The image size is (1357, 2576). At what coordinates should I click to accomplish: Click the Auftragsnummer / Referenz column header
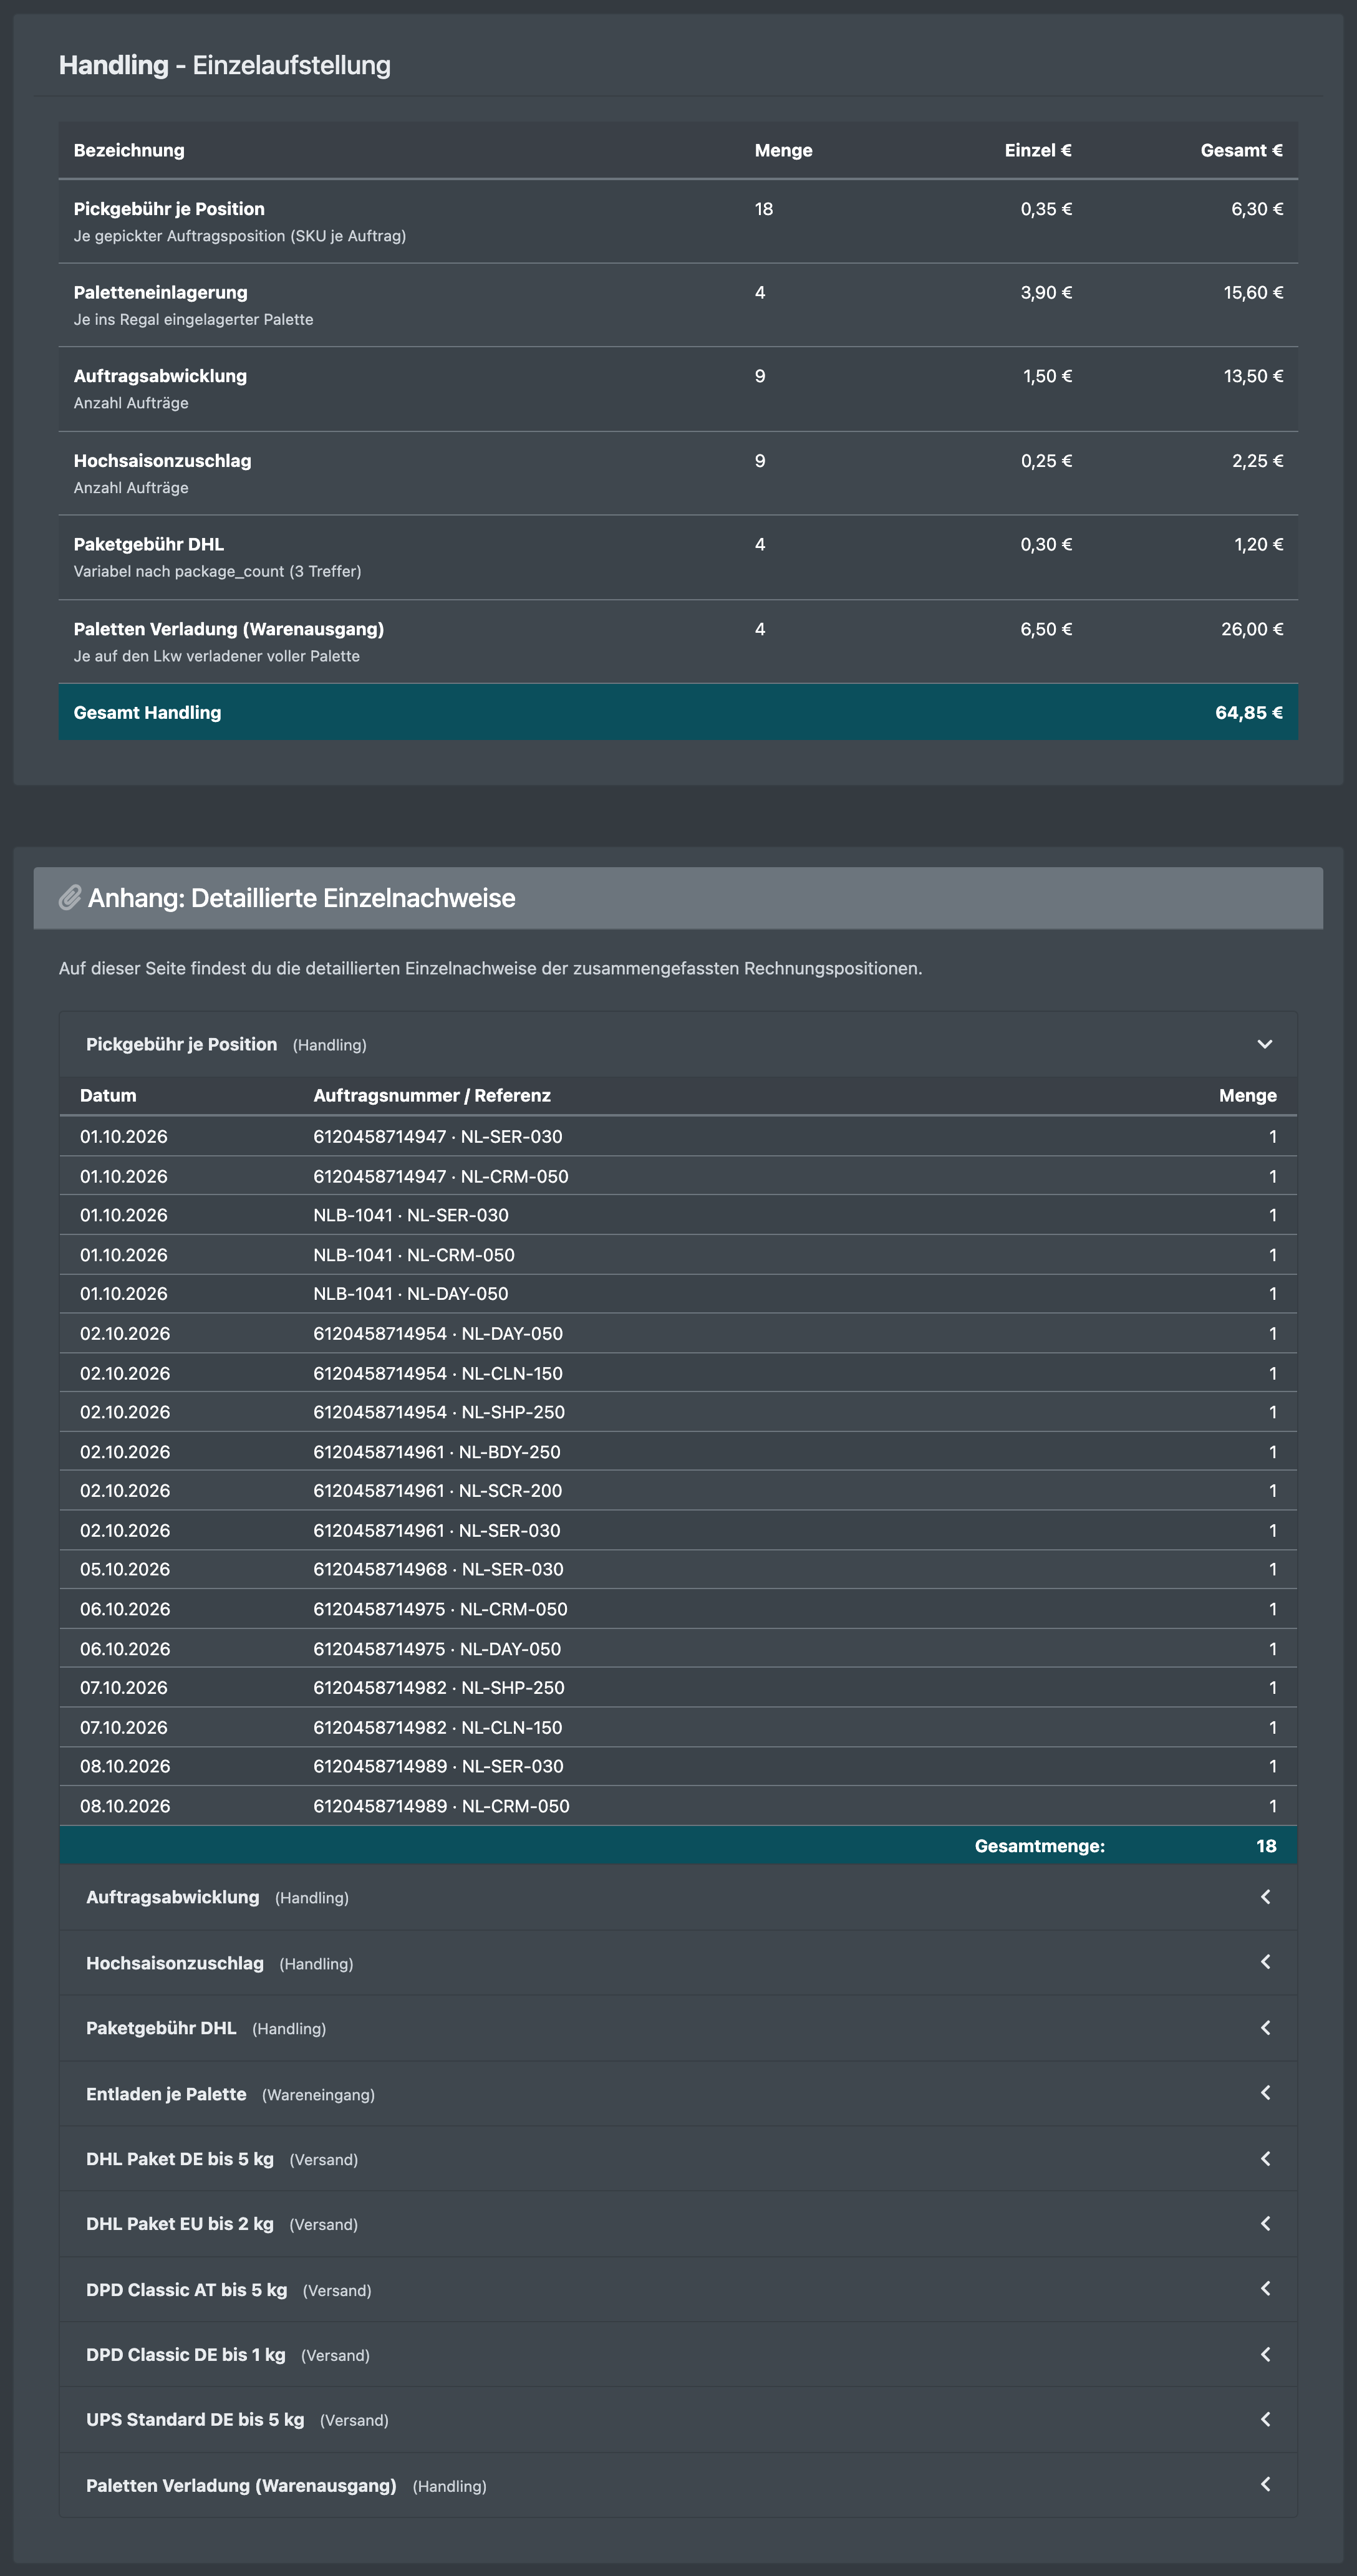432,1095
